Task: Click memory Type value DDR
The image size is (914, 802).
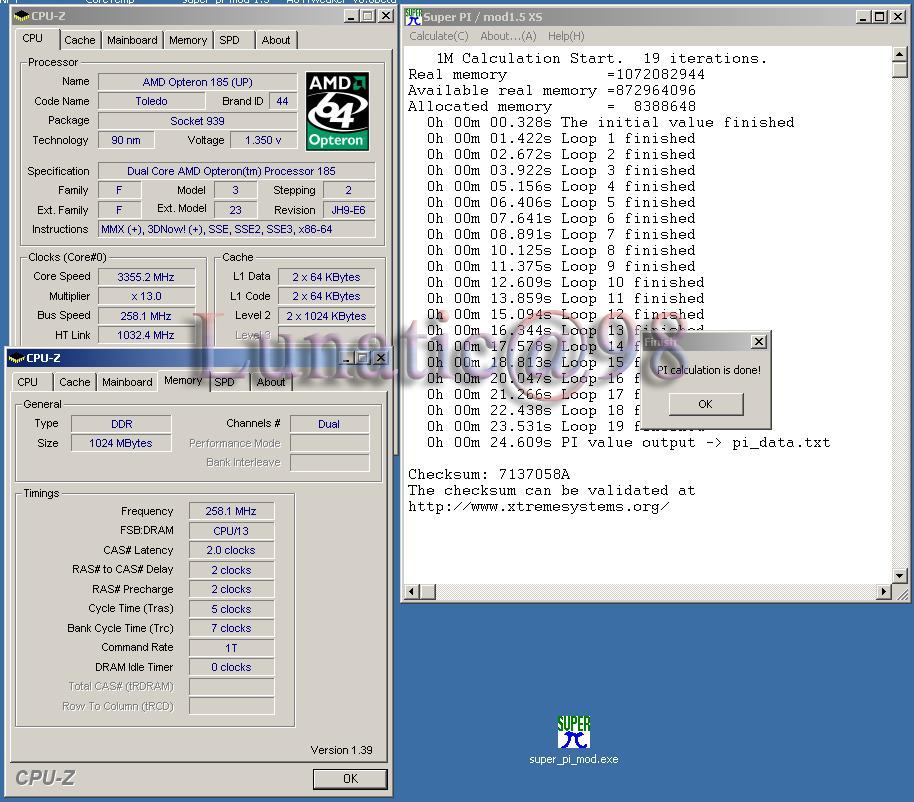Action: 121,424
